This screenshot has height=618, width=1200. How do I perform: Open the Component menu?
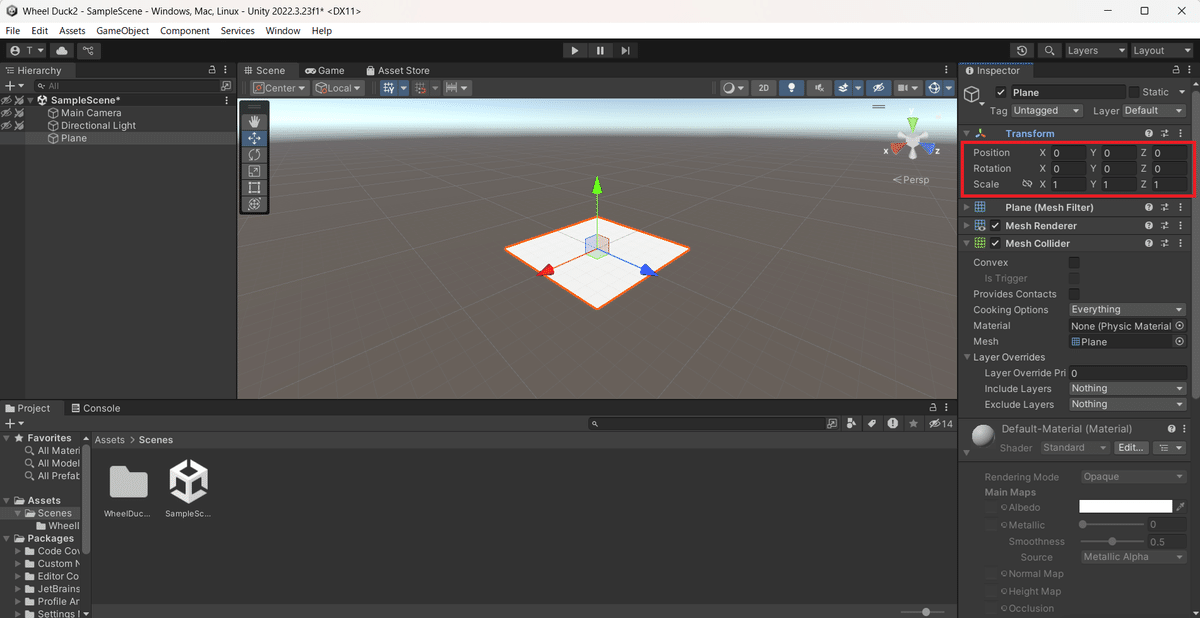pyautogui.click(x=185, y=31)
